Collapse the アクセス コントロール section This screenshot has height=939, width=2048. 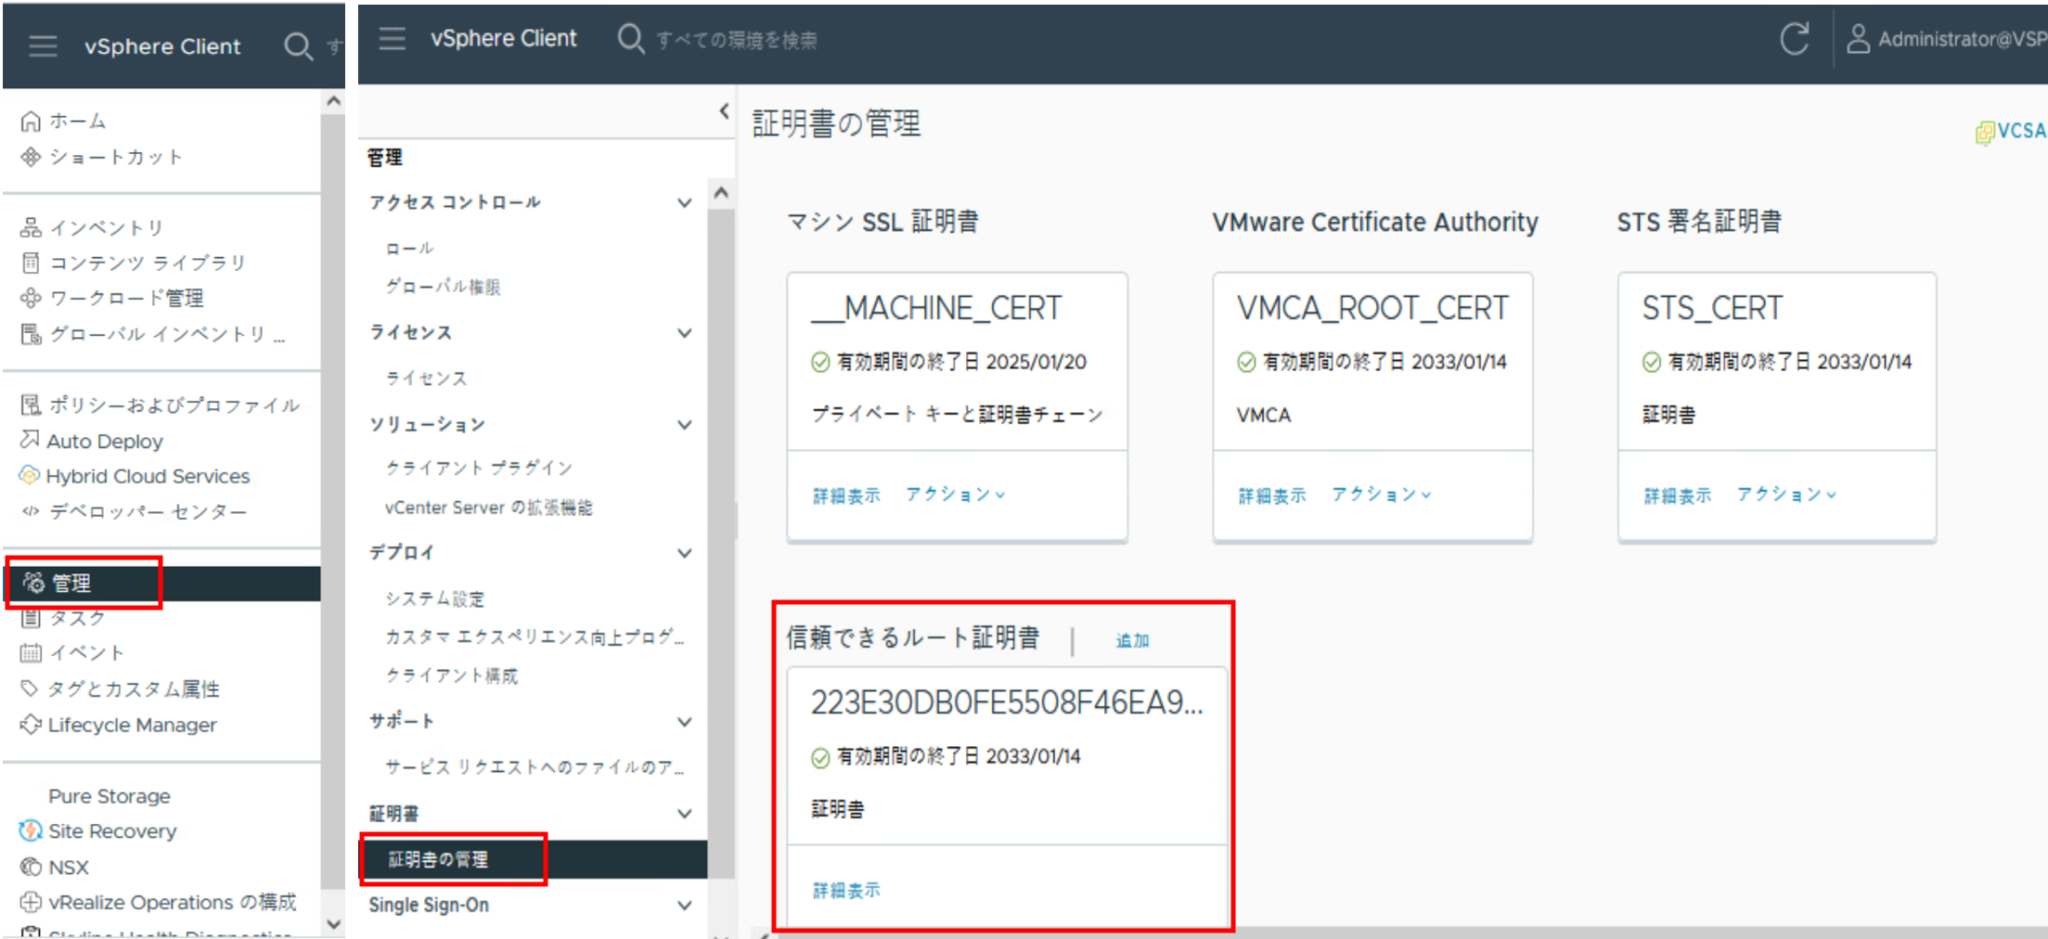pos(684,201)
